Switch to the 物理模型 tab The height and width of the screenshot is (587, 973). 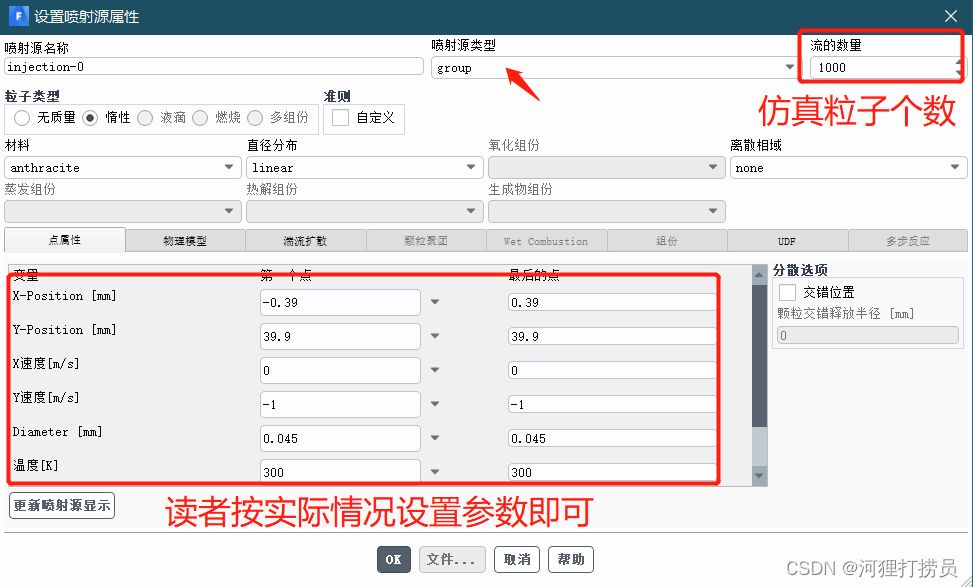point(185,241)
